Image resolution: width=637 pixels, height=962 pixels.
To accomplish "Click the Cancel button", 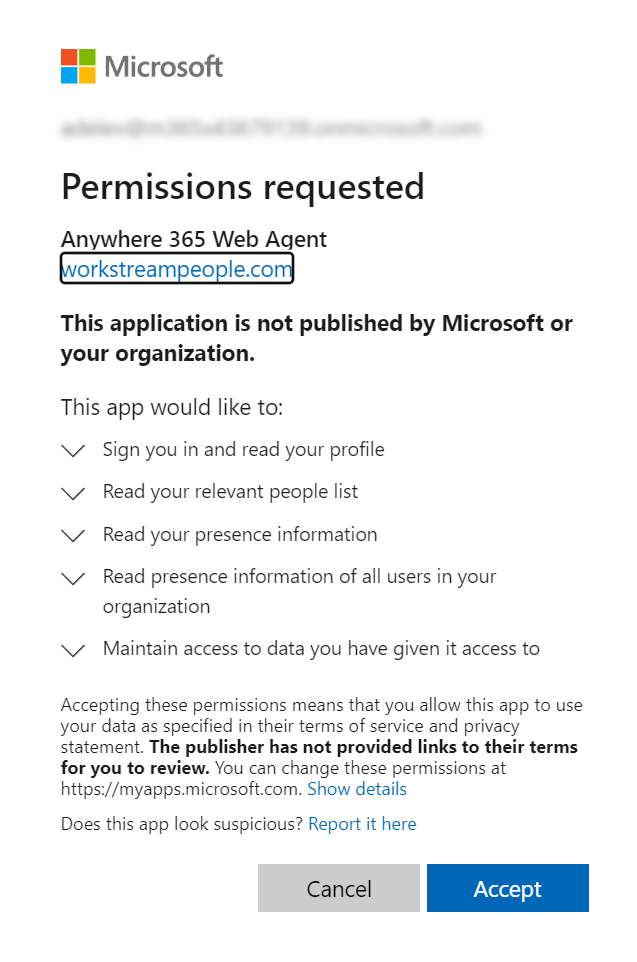I will (x=339, y=888).
